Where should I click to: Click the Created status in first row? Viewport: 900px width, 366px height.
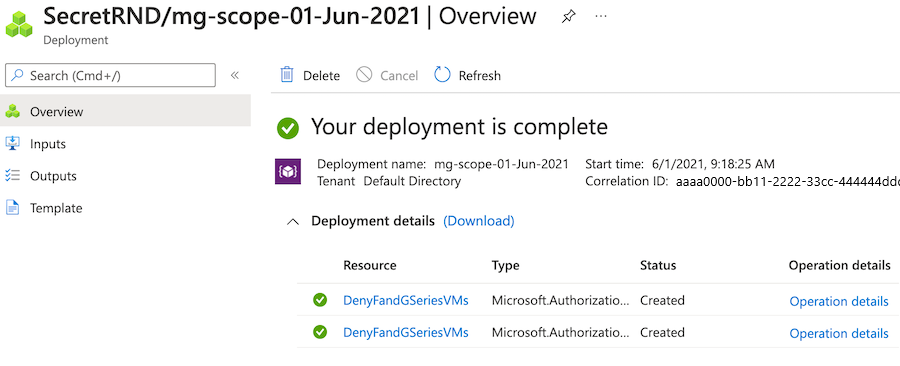662,300
